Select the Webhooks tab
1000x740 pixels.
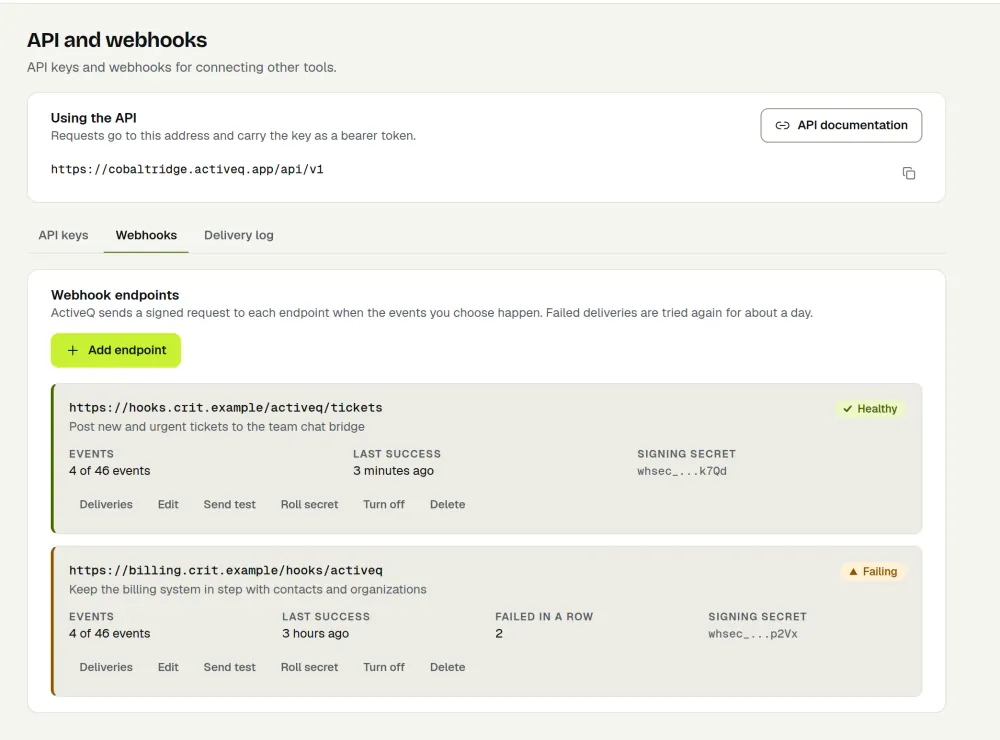(x=146, y=235)
